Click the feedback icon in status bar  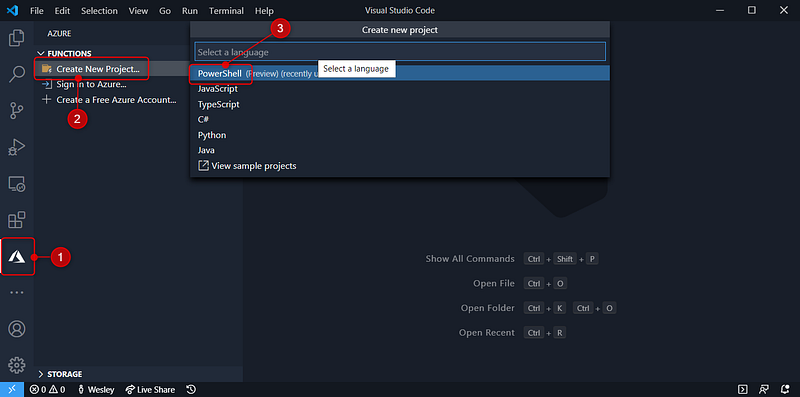pyautogui.click(x=764, y=390)
